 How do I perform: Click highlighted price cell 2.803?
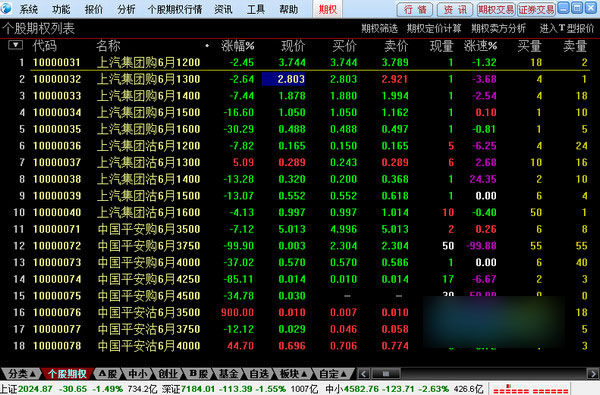(x=284, y=79)
